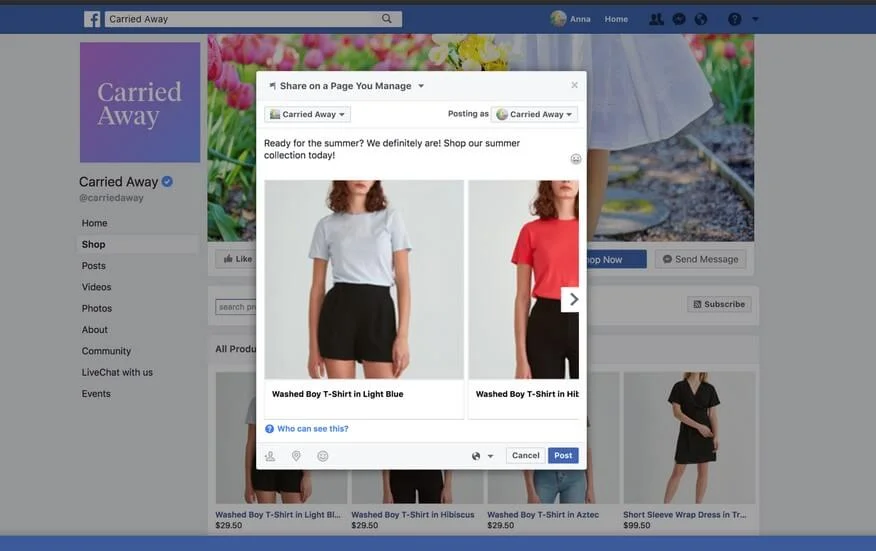The image size is (876, 551).
Task: Click the Facebook logo icon
Action: tap(92, 19)
